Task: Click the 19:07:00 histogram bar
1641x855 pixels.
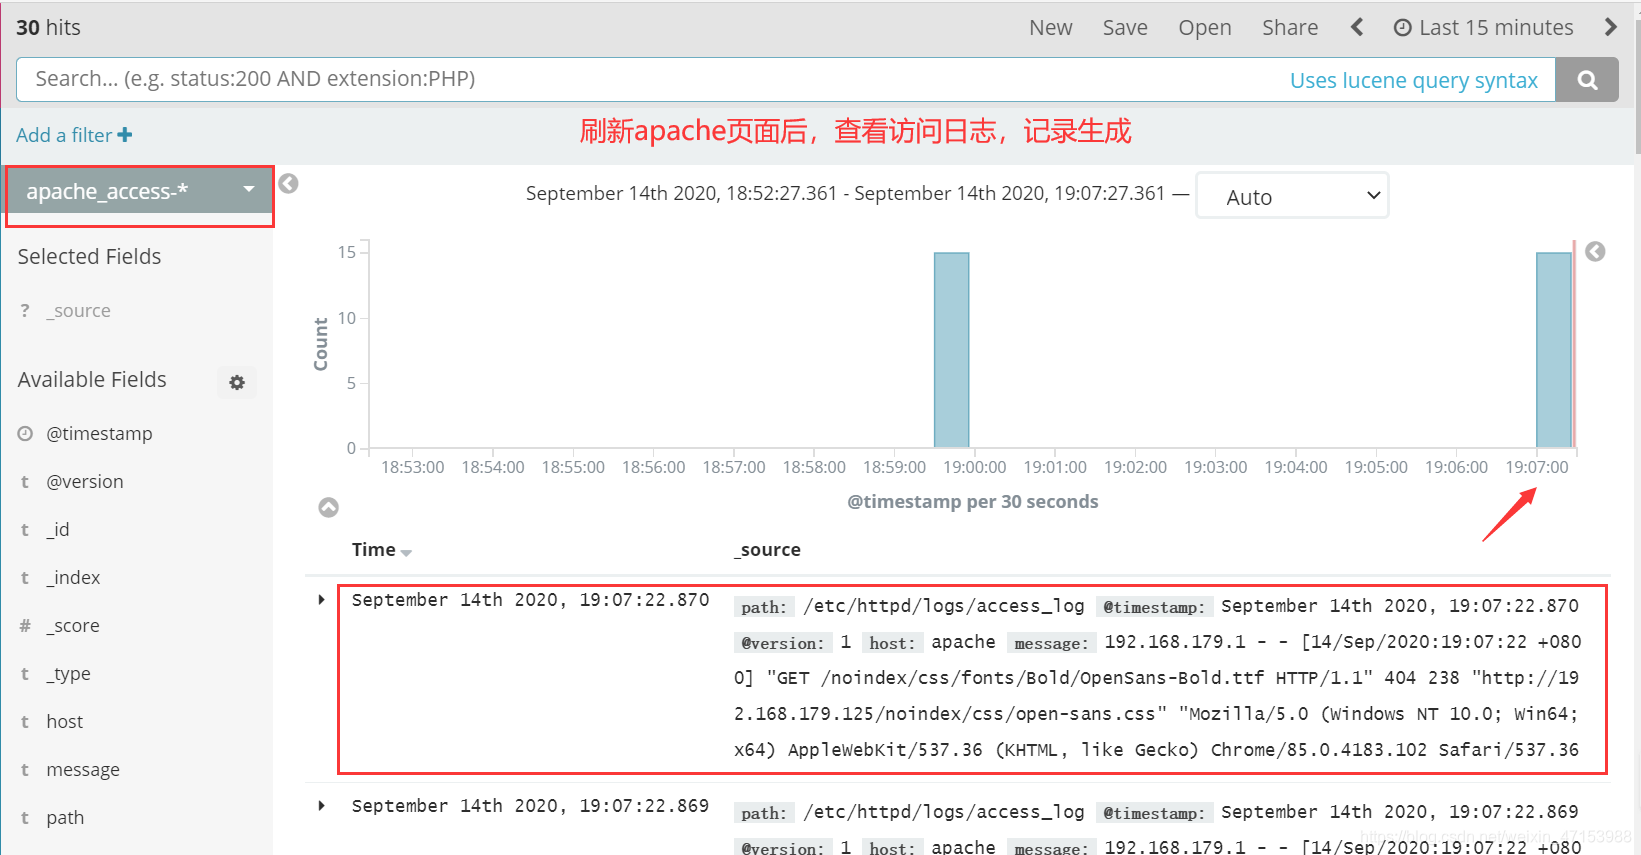Action: click(1553, 350)
